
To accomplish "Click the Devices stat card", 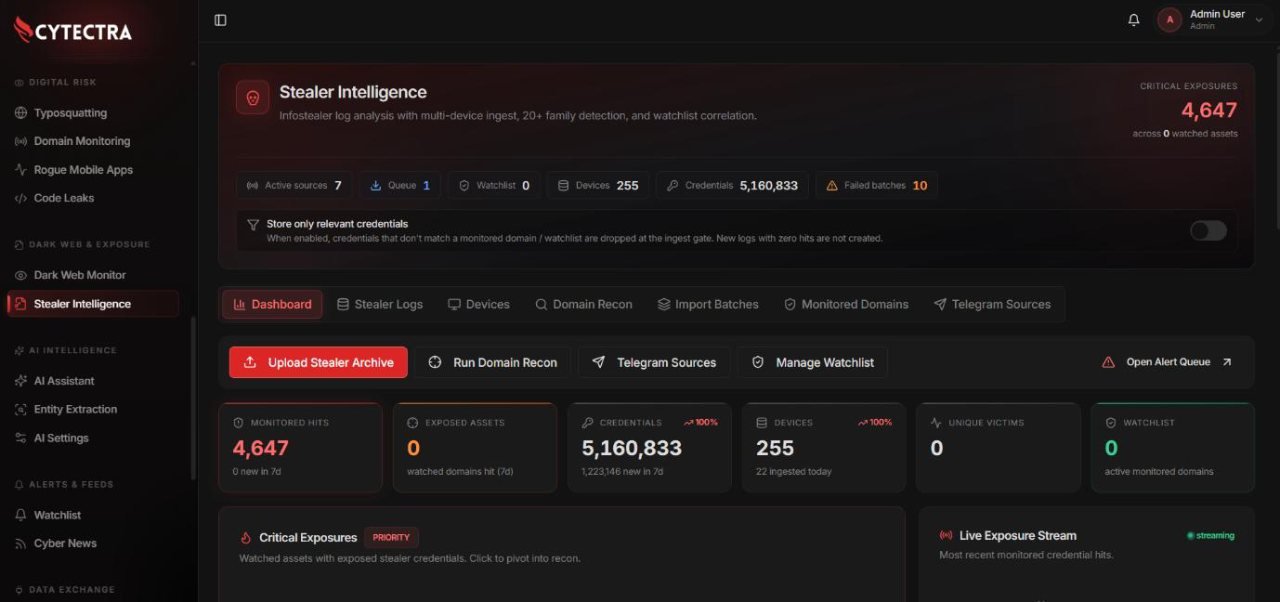I will 824,448.
